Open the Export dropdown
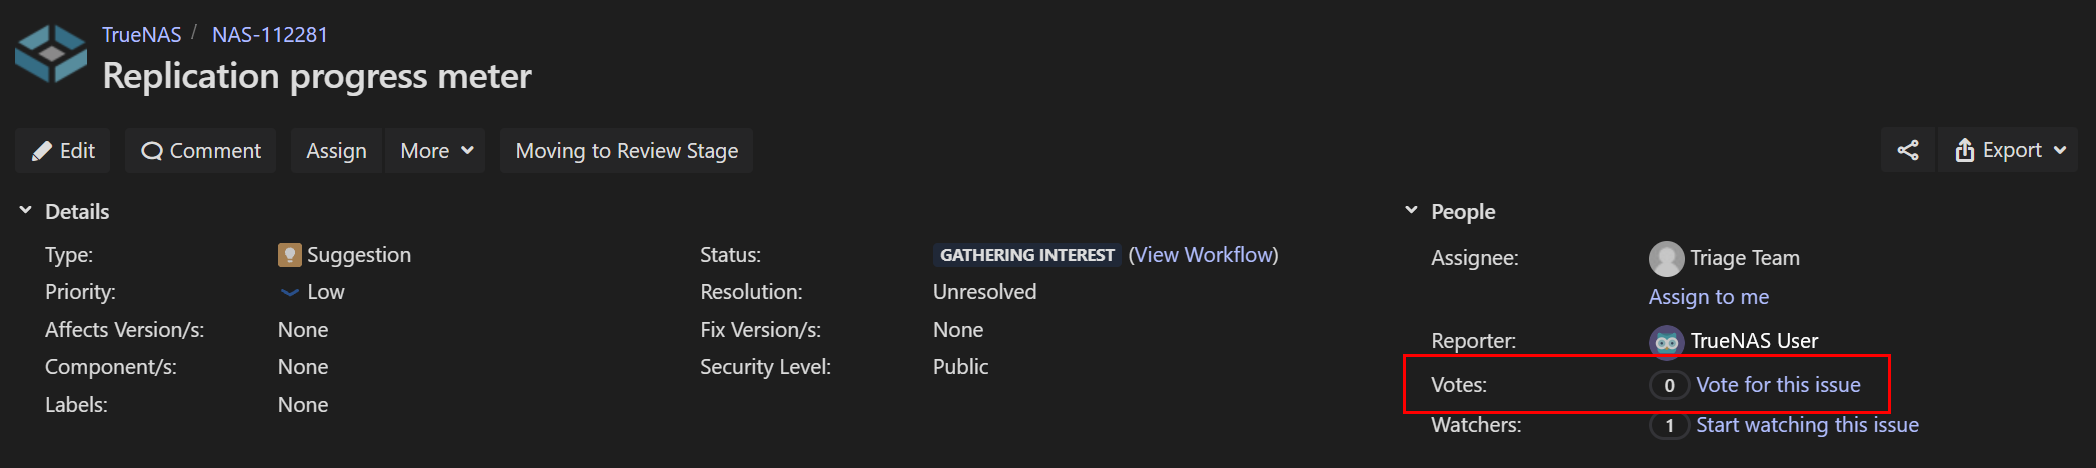This screenshot has width=2096, height=468. click(2008, 150)
